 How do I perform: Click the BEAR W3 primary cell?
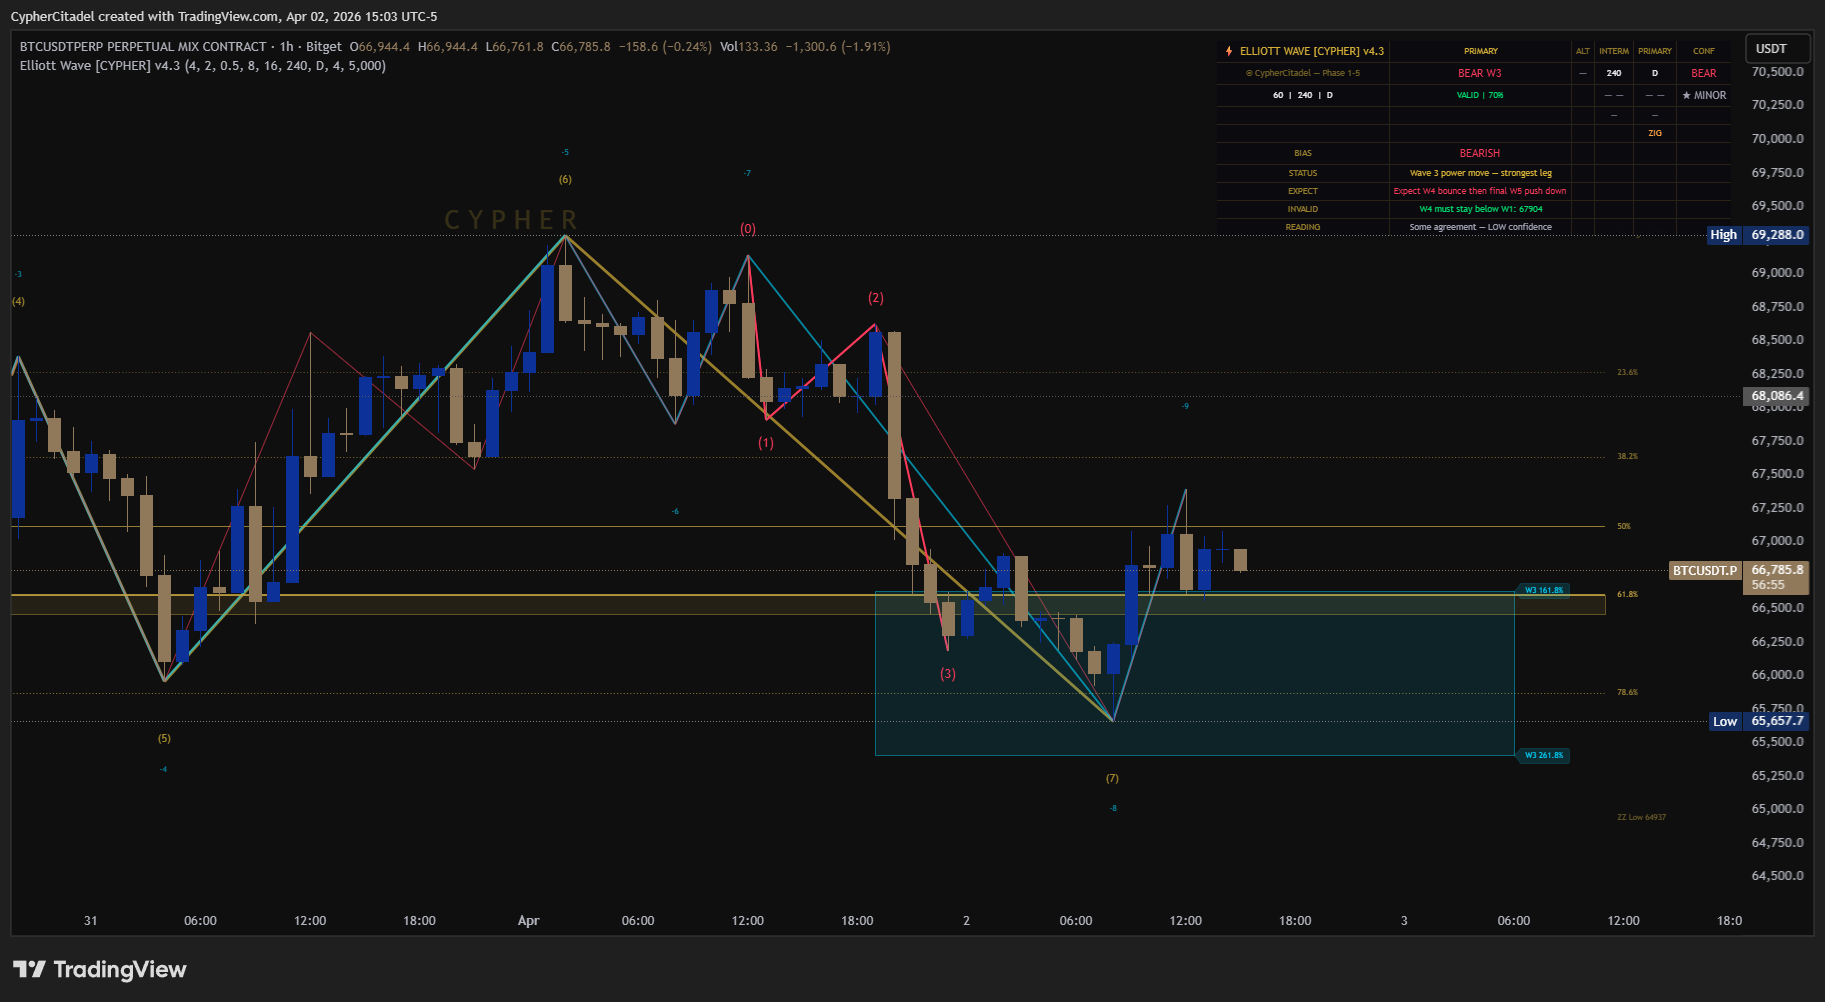pyautogui.click(x=1479, y=73)
